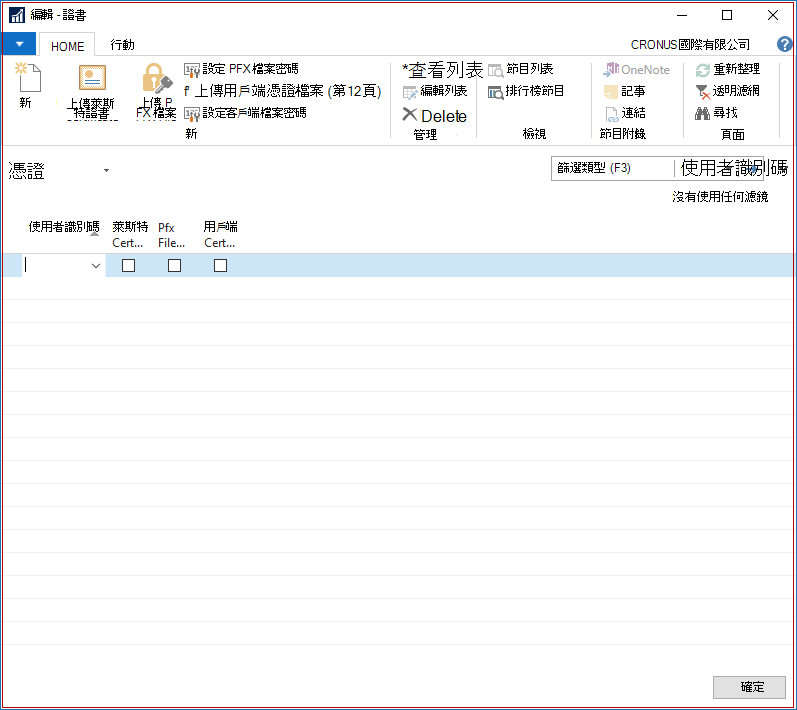Viewport: 797px width, 710px height.
Task: Click the 上傳 PFX 檔案 padlock icon
Action: 157,78
